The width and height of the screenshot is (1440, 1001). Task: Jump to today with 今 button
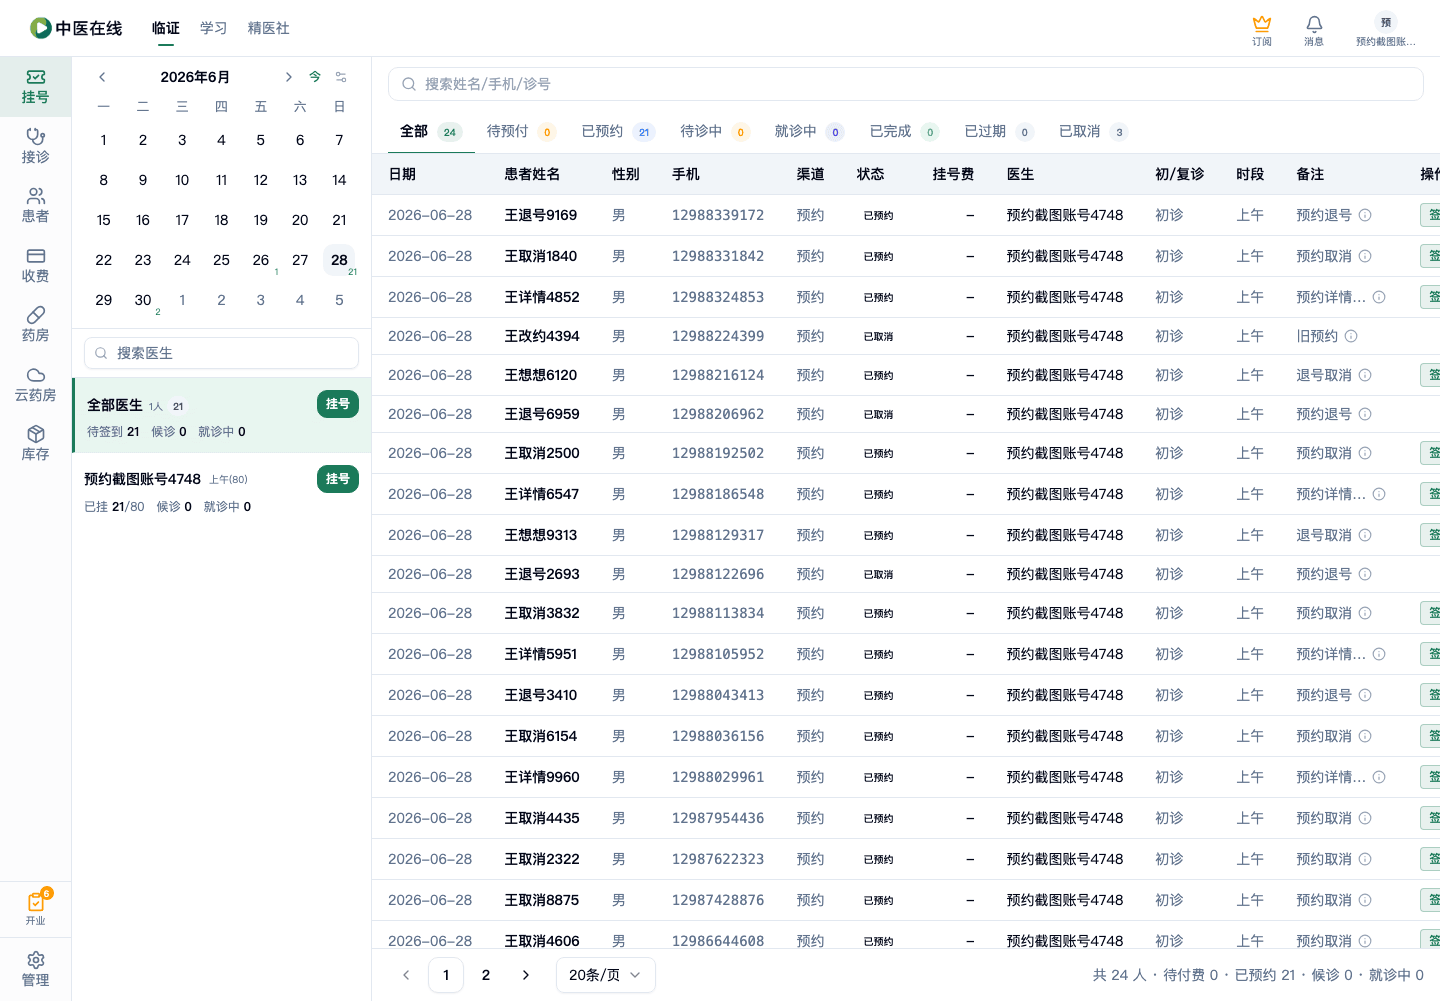click(315, 77)
